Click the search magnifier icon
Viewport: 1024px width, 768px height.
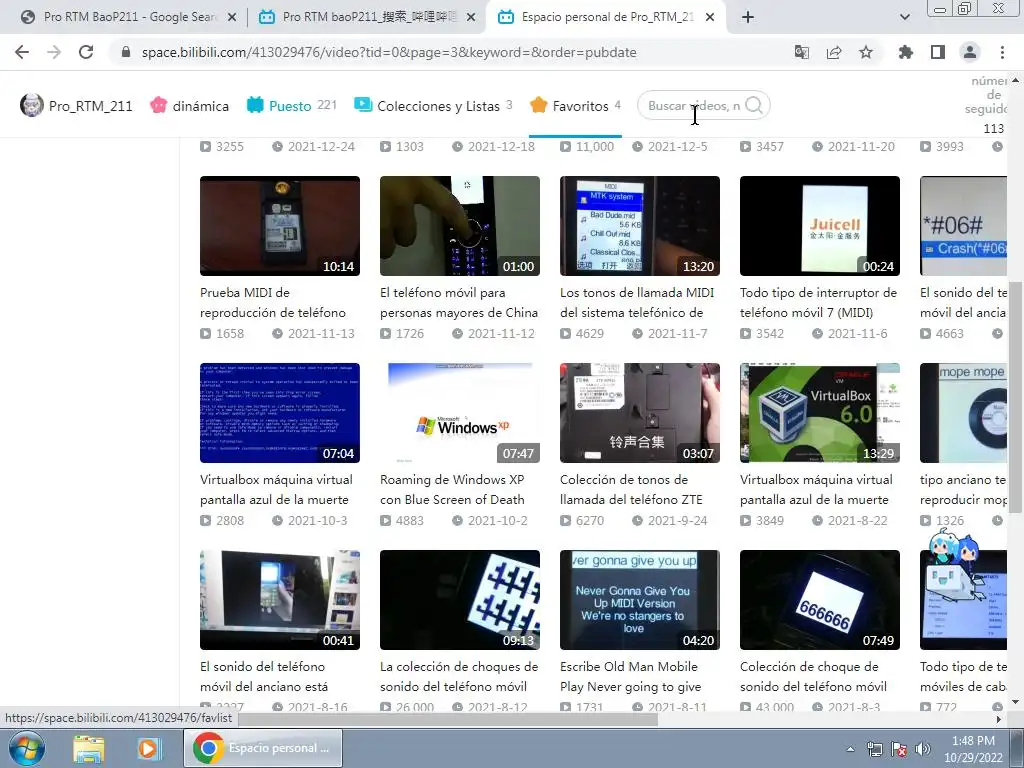(754, 105)
